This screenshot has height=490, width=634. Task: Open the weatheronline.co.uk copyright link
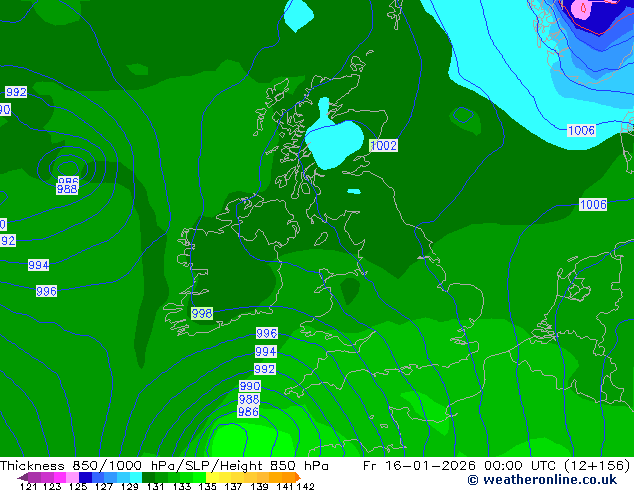(542, 480)
